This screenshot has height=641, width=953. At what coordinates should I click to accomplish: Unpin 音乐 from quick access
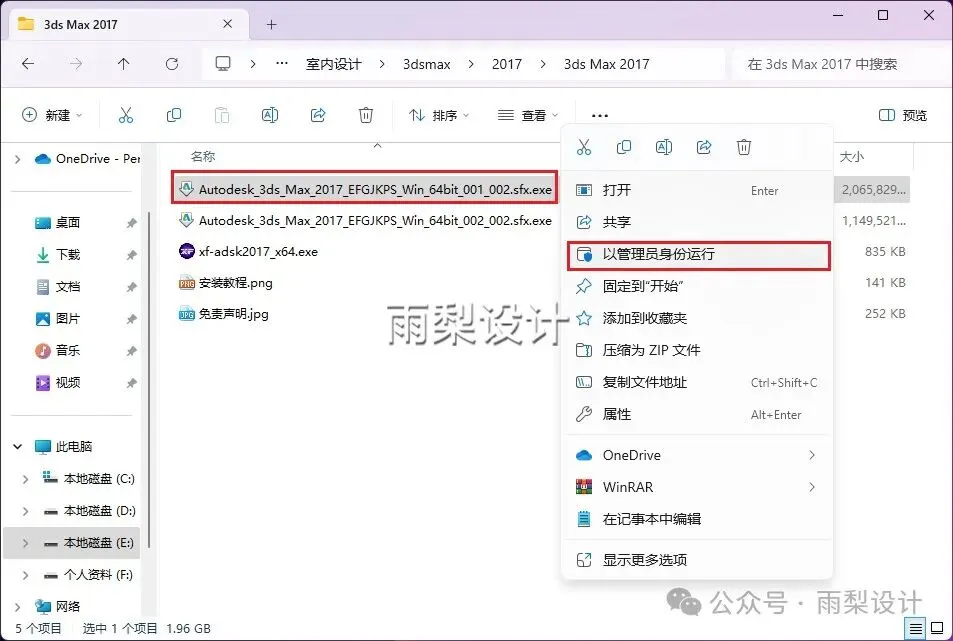pyautogui.click(x=131, y=351)
